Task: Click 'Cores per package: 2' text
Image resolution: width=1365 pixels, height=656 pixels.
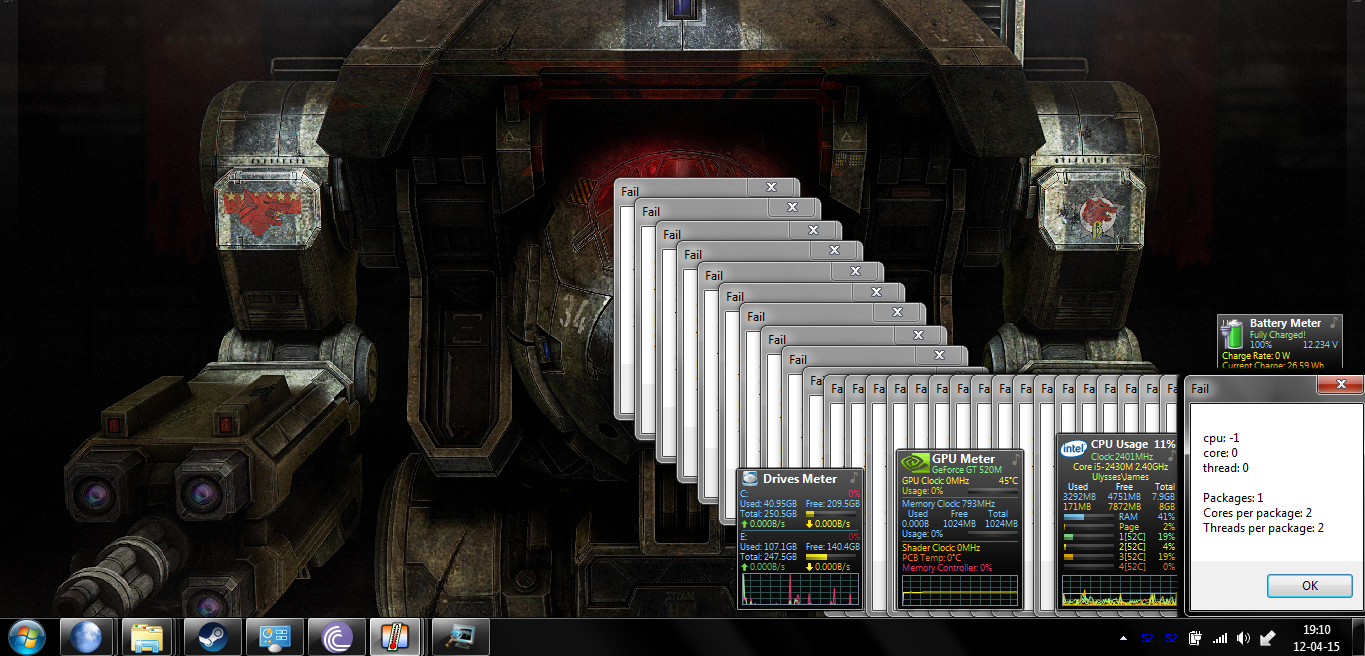Action: [1257, 512]
